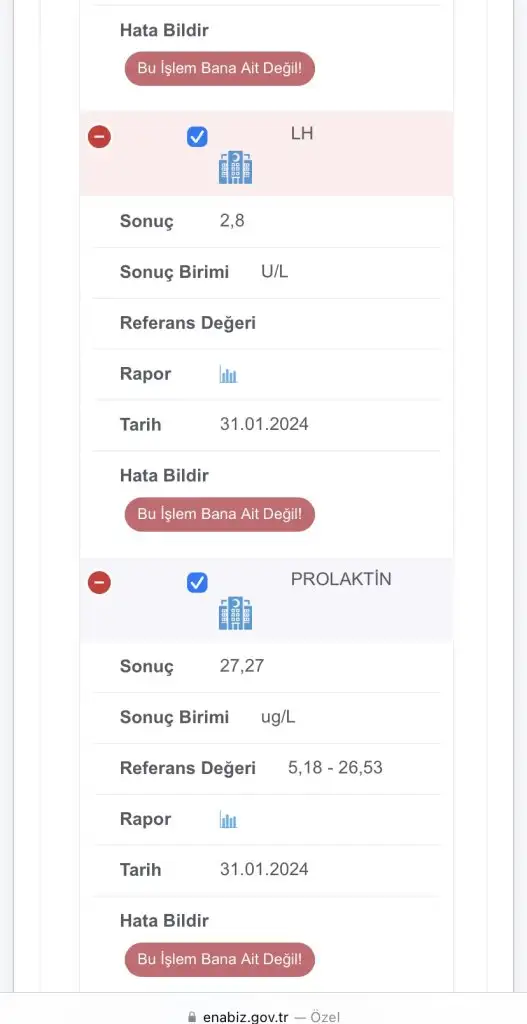
Task: Click the LH result value 2,8
Action: [x=232, y=221]
